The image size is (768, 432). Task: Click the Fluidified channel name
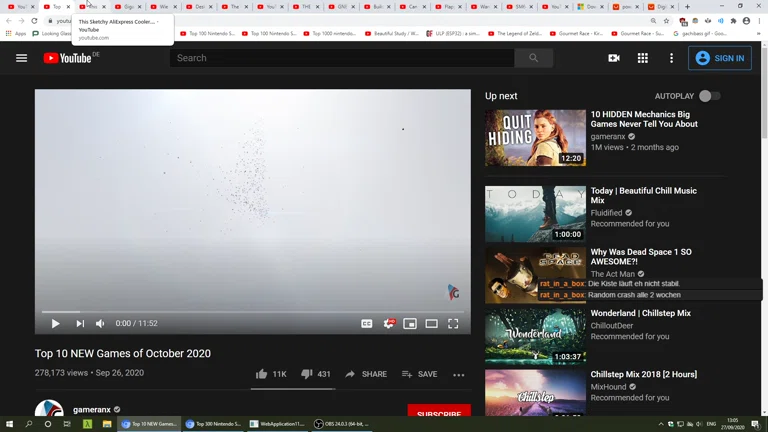[606, 213]
